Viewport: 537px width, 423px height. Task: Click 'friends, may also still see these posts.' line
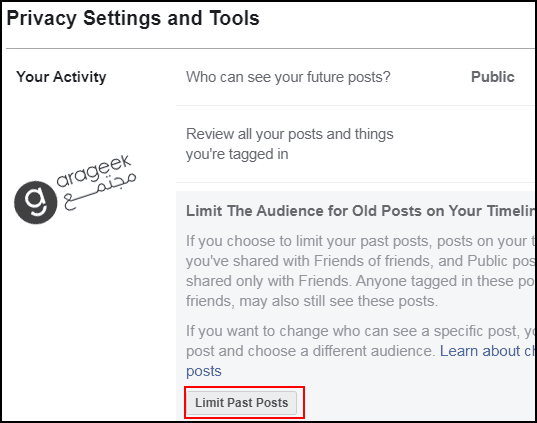tap(312, 301)
